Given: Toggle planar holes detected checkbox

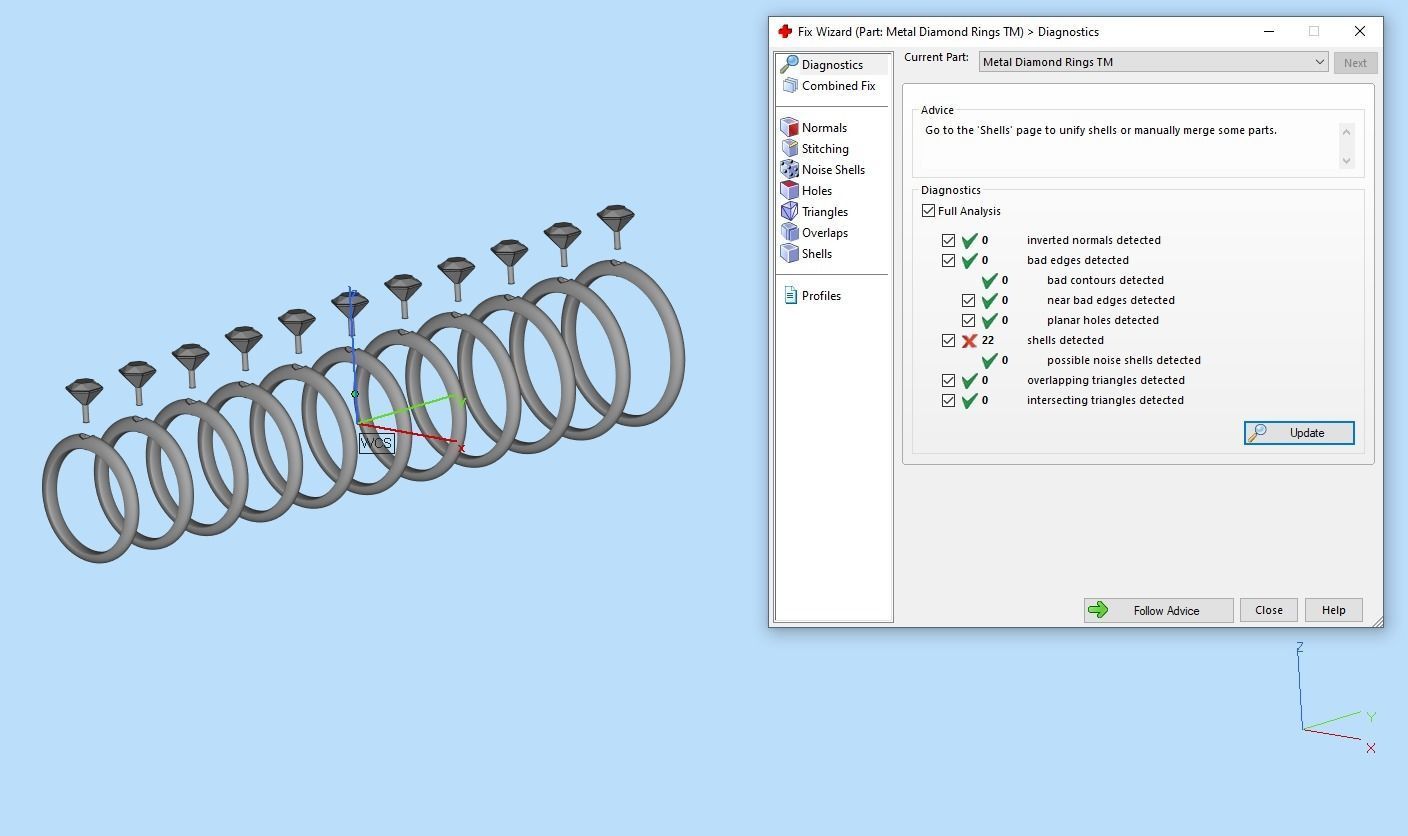Looking at the screenshot, I should click(x=969, y=321).
